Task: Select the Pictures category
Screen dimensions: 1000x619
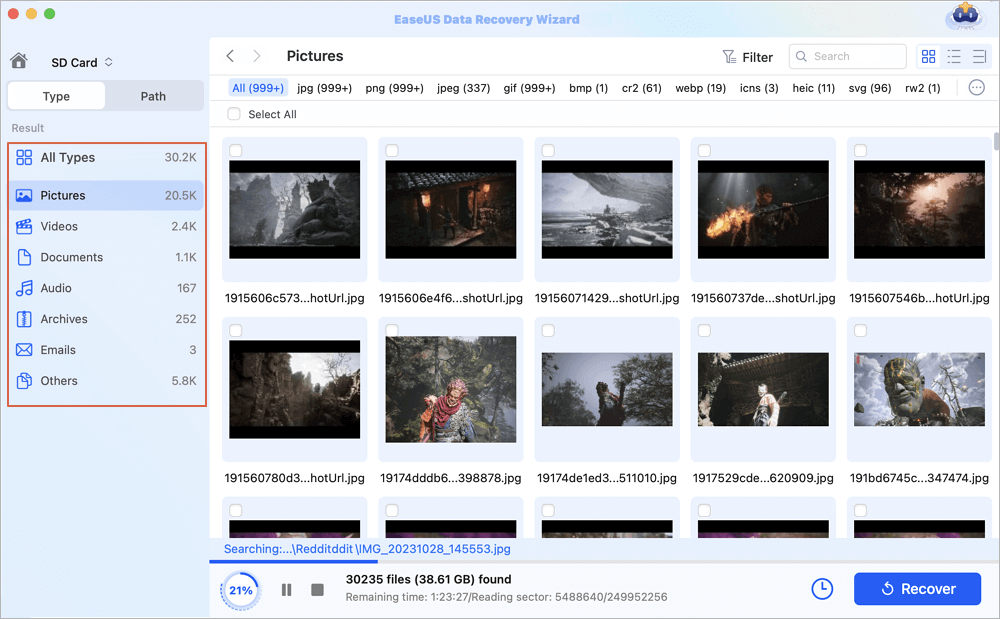Action: [x=107, y=195]
